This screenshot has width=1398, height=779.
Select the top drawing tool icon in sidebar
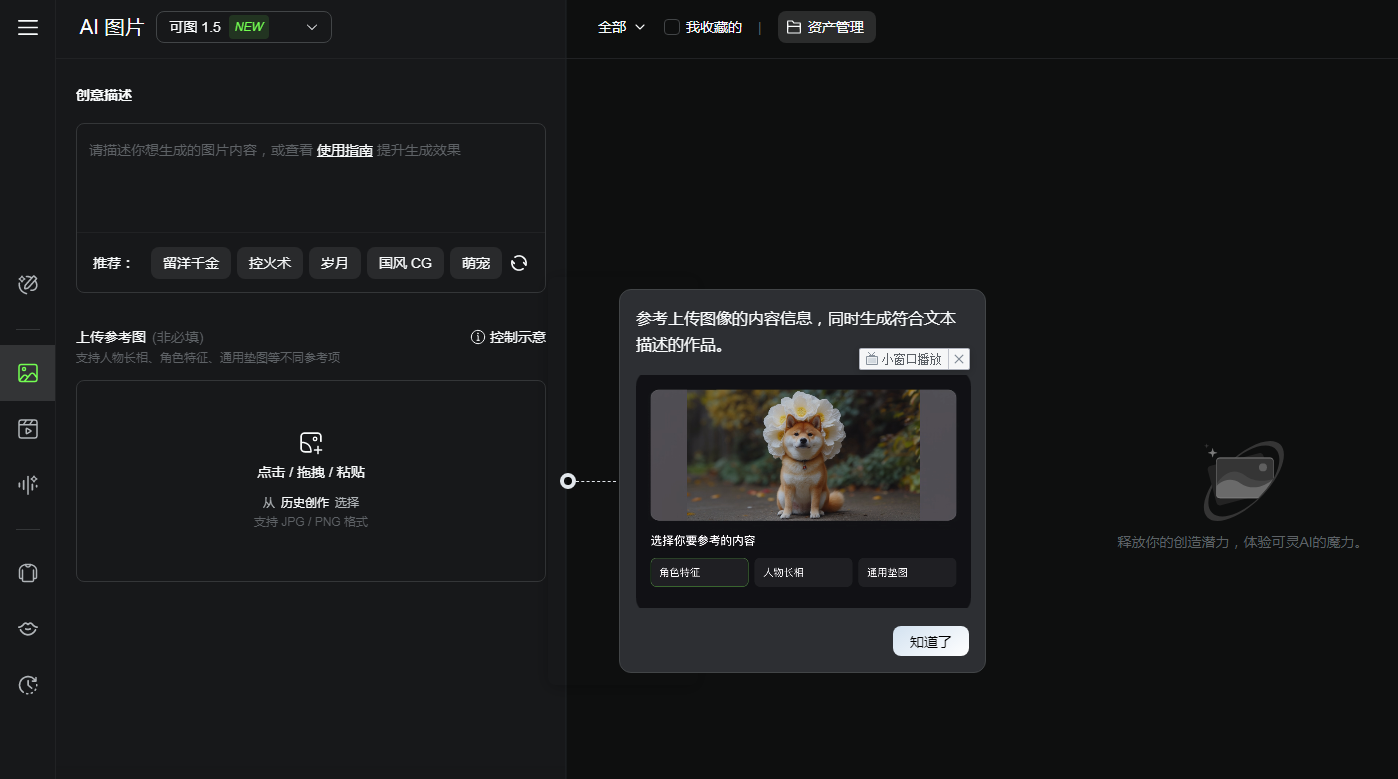pyautogui.click(x=27, y=284)
